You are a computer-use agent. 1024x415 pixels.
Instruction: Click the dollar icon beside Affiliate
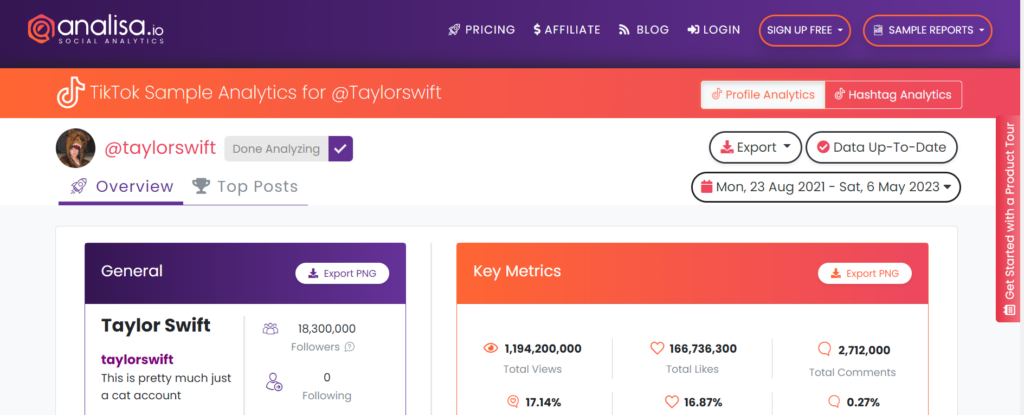537,30
